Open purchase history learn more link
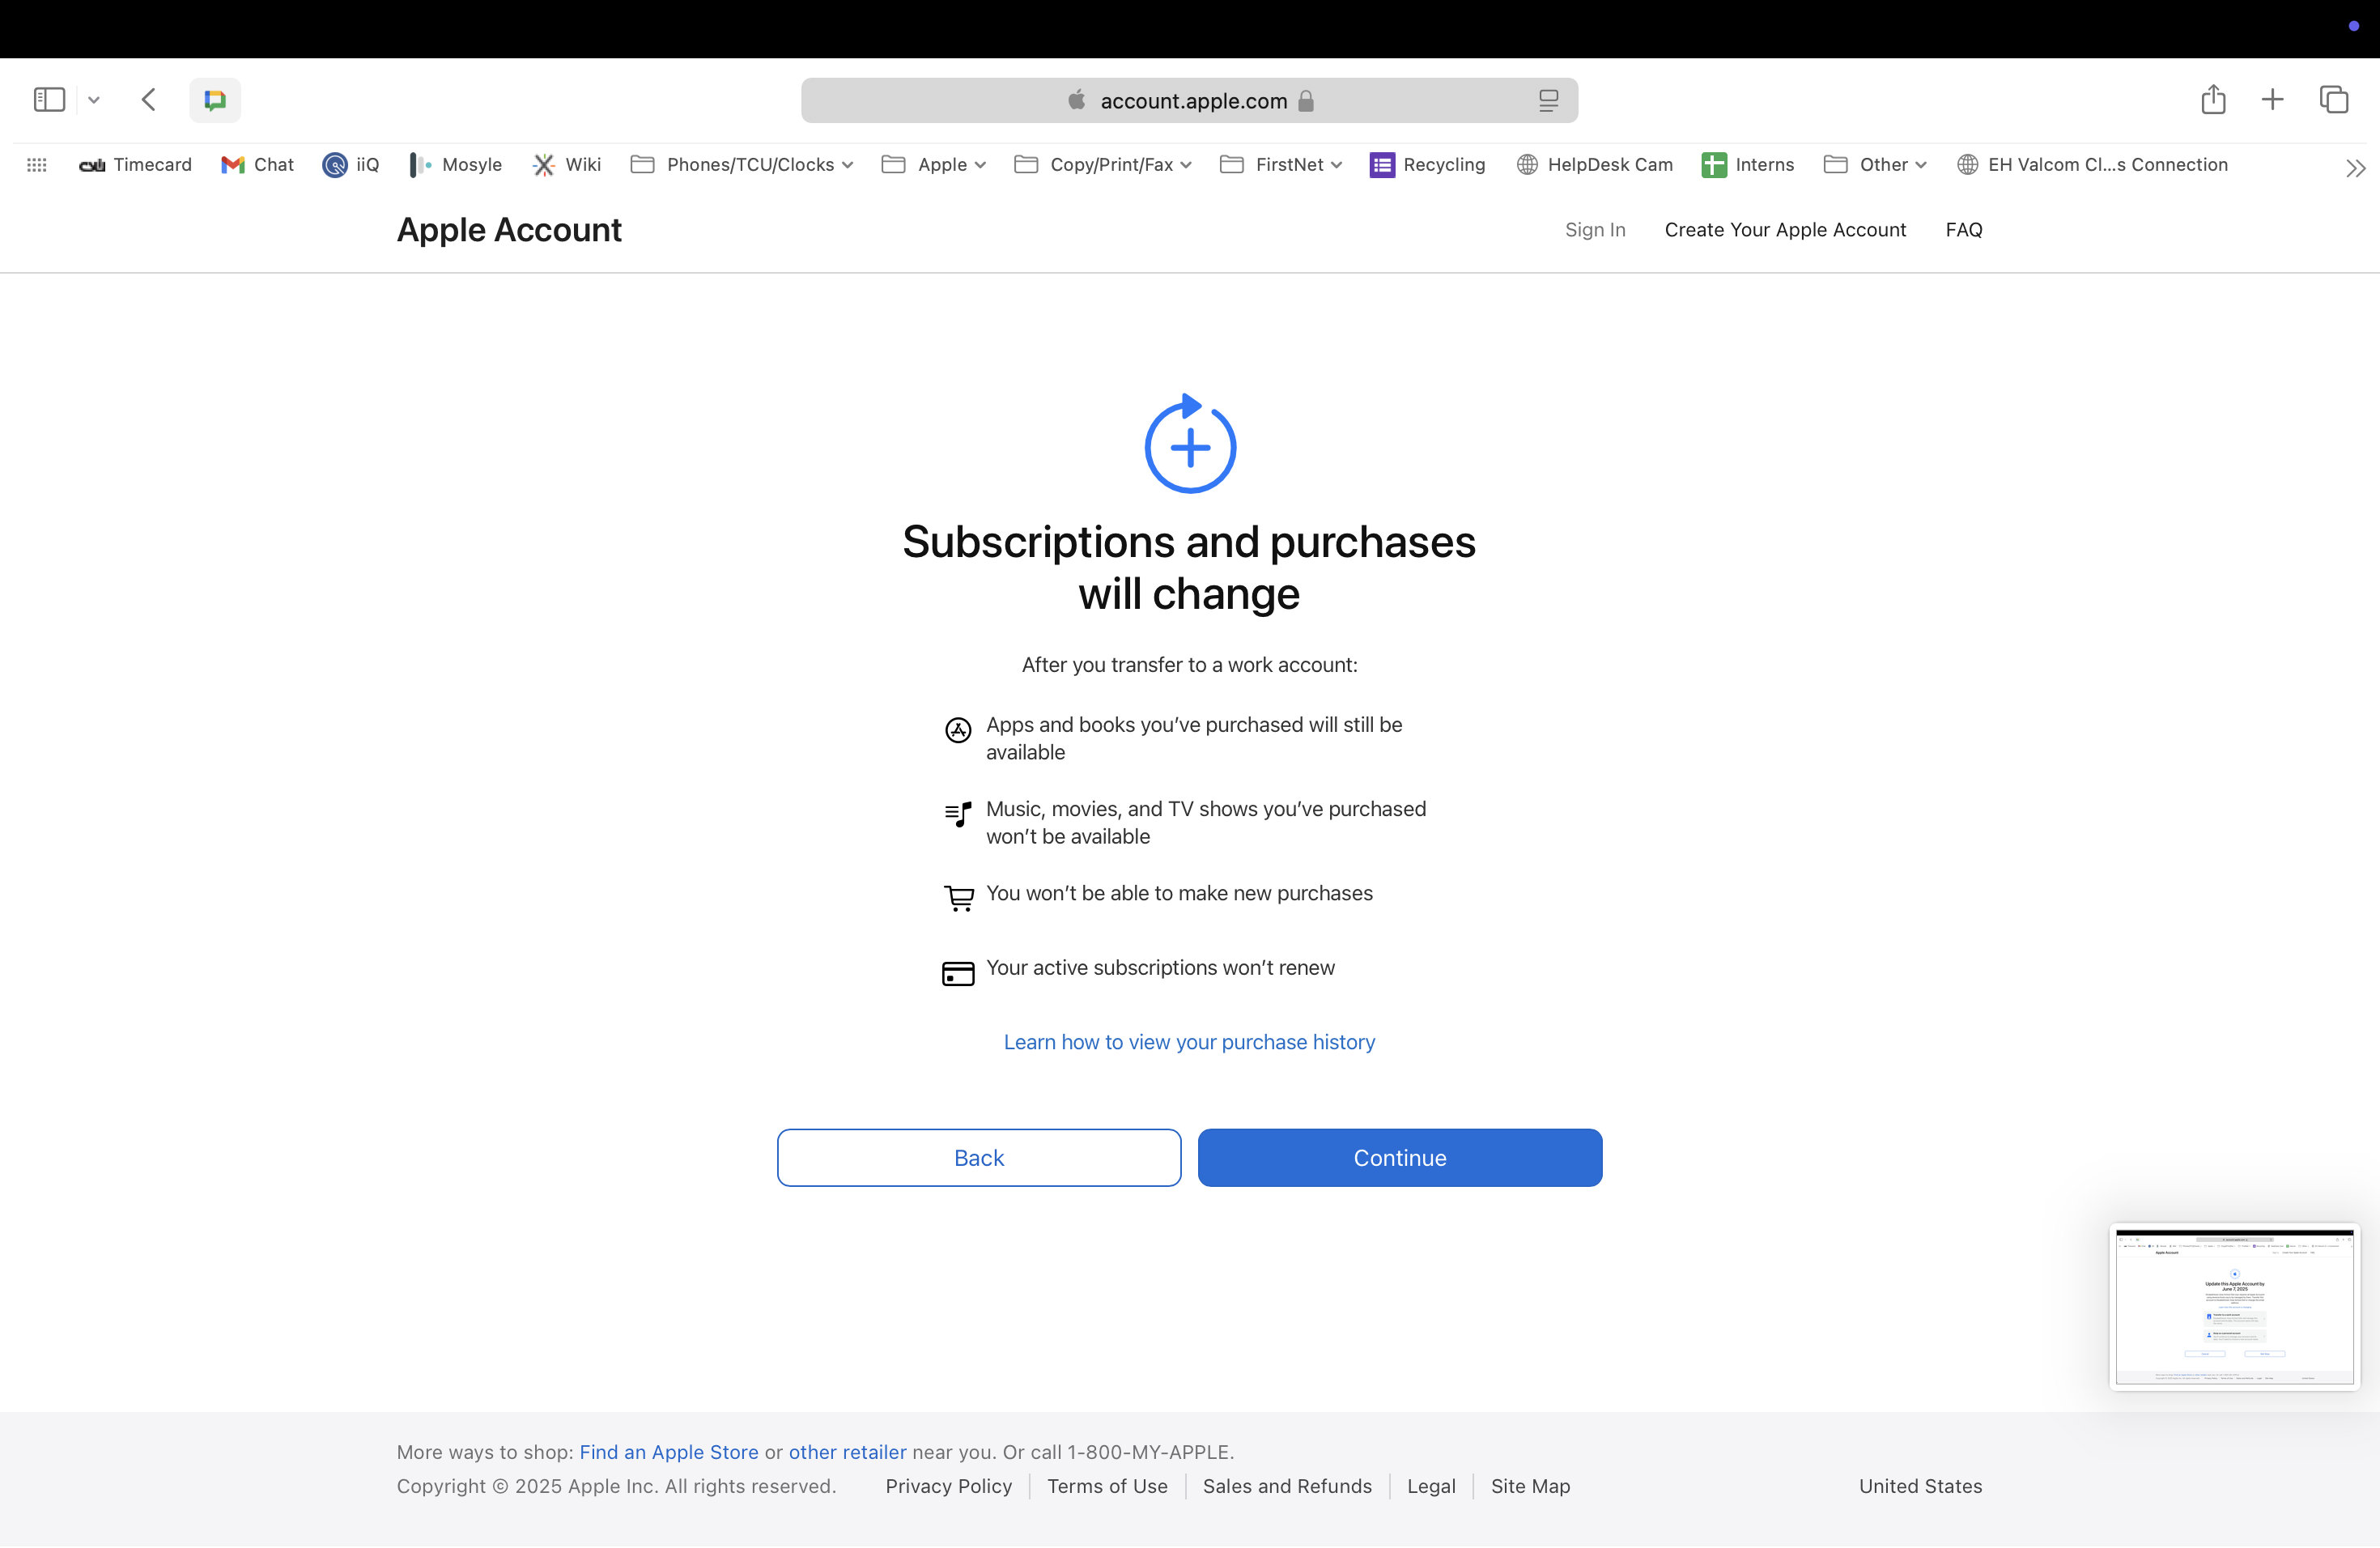Image resolution: width=2380 pixels, height=1548 pixels. 1189,1042
